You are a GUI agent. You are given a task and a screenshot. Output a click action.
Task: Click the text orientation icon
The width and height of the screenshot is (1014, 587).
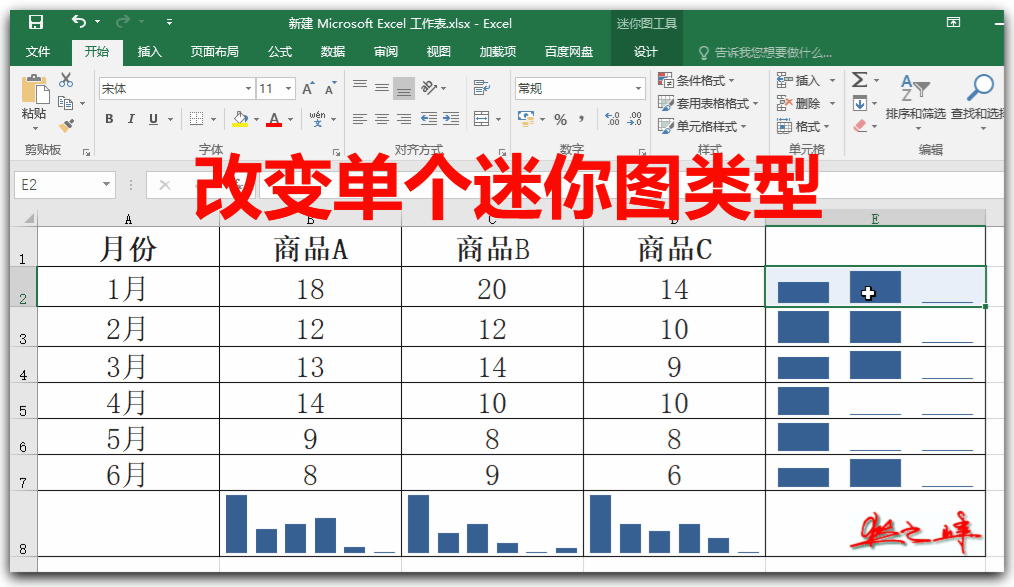[429, 87]
